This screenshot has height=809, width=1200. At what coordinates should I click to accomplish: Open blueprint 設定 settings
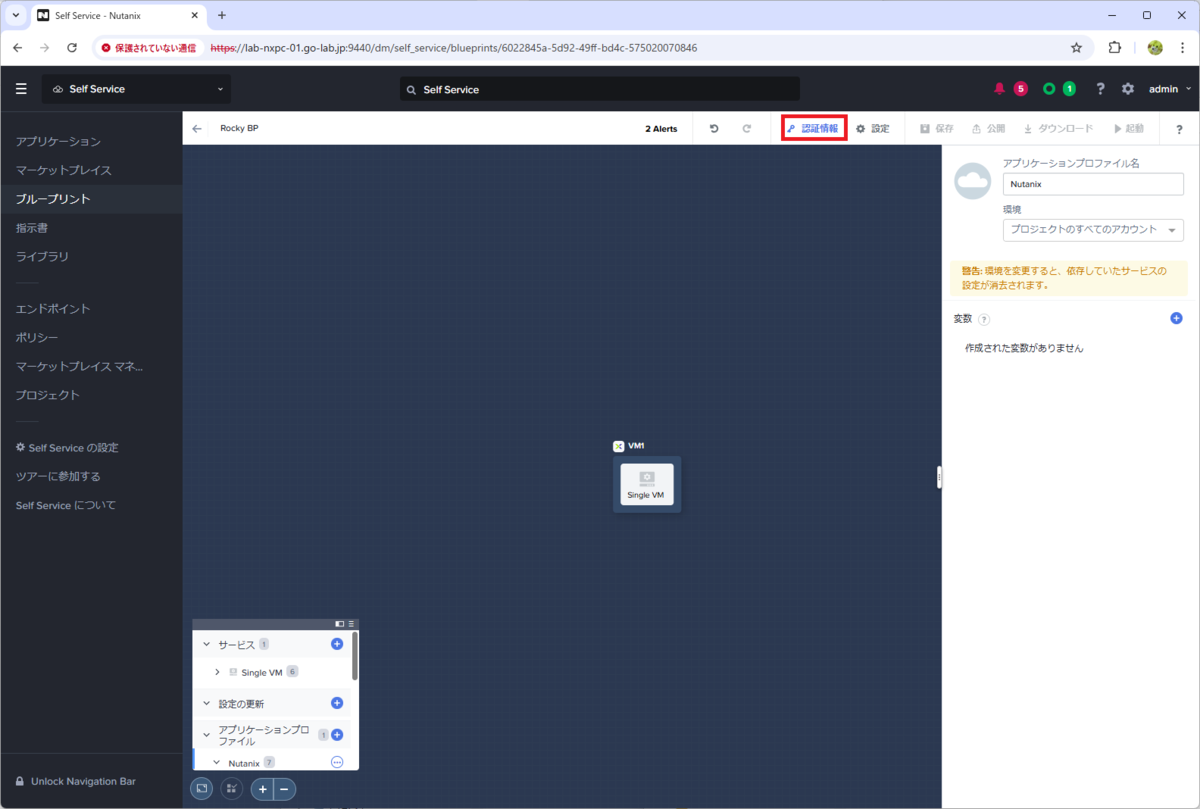[x=872, y=129]
